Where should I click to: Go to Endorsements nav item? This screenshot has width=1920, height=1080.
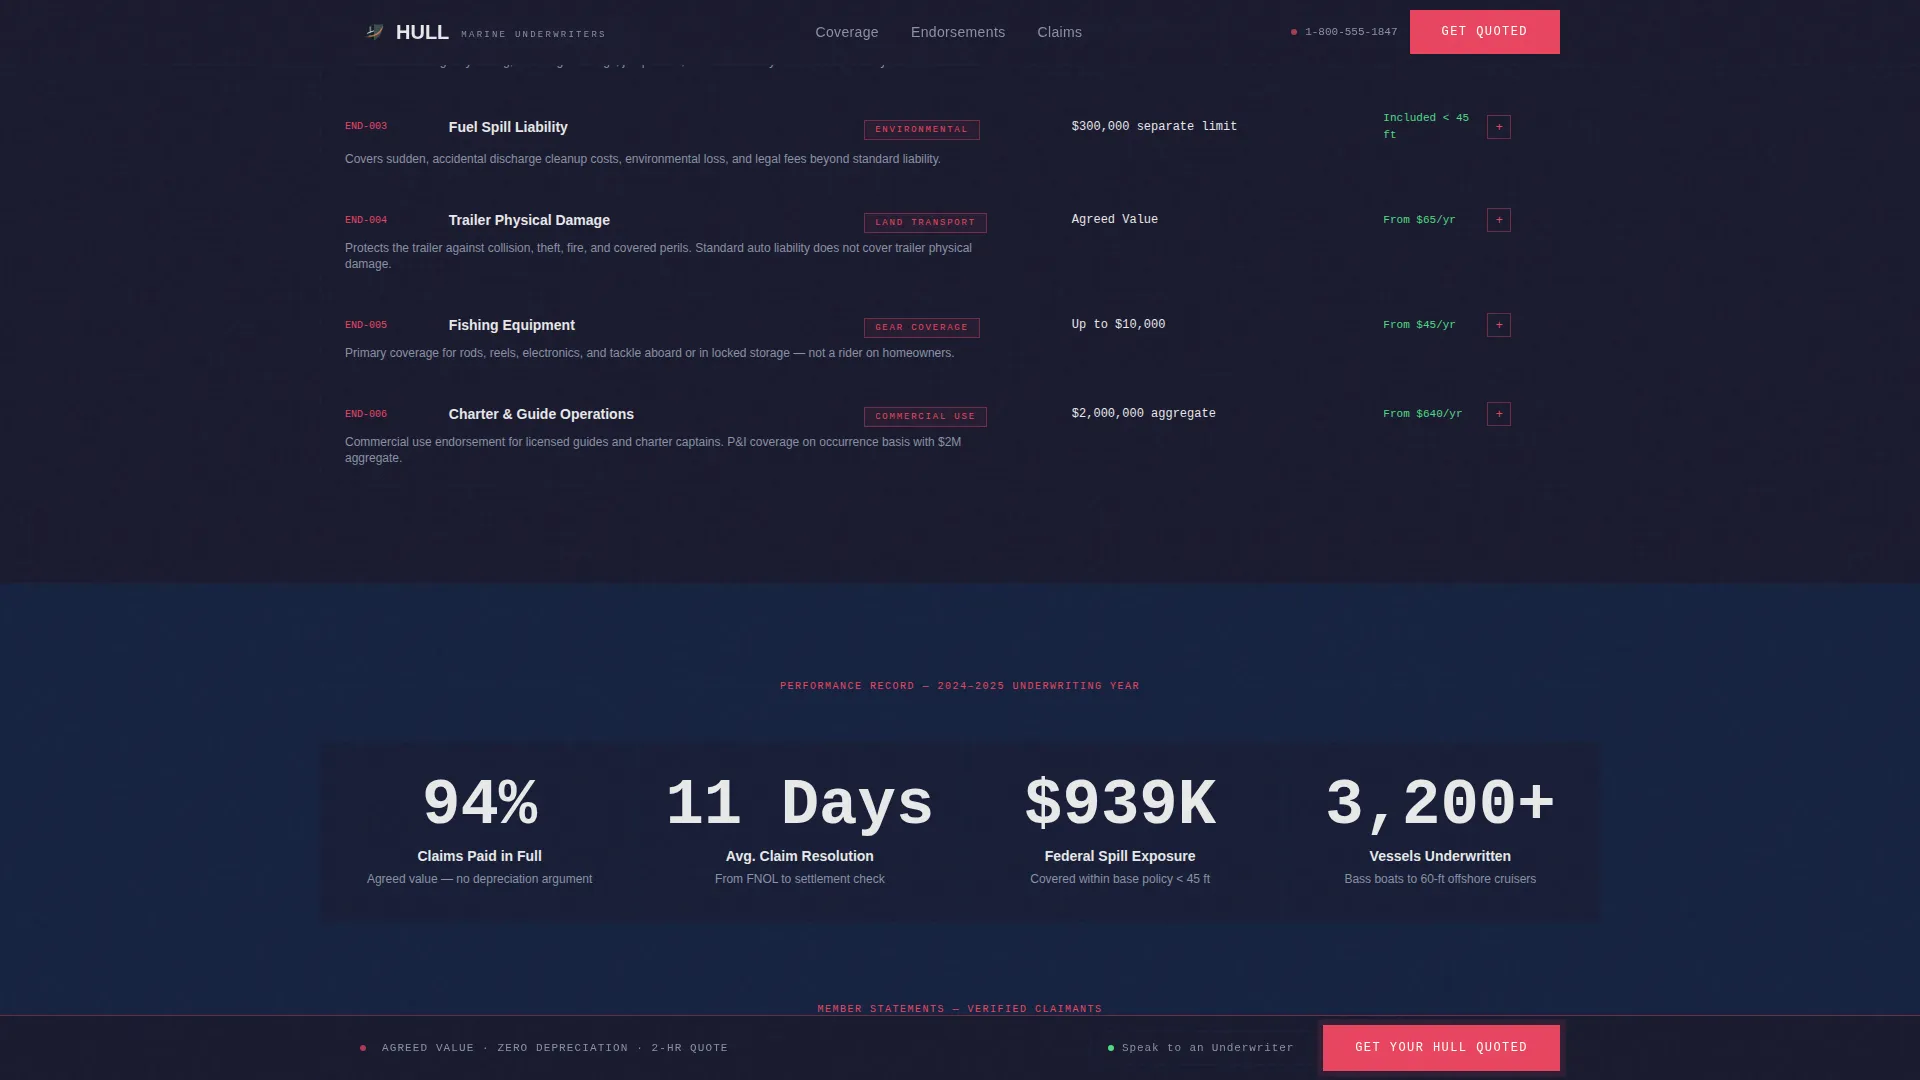[x=958, y=32]
